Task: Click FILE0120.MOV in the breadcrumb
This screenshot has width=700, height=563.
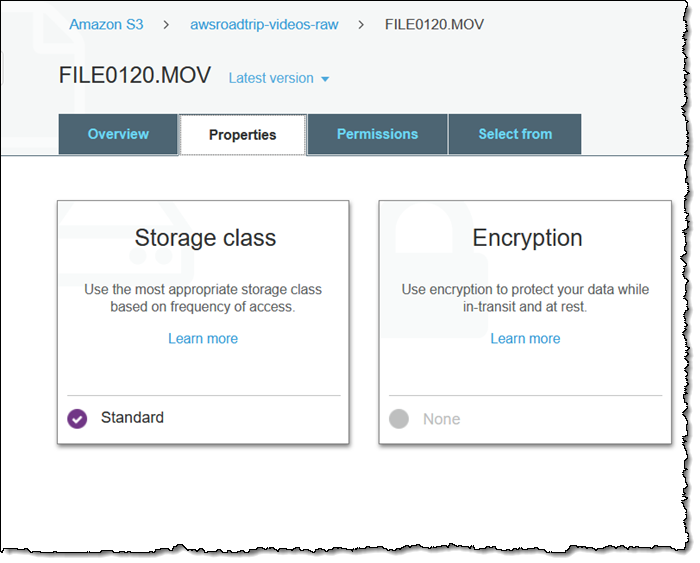Action: pos(434,24)
